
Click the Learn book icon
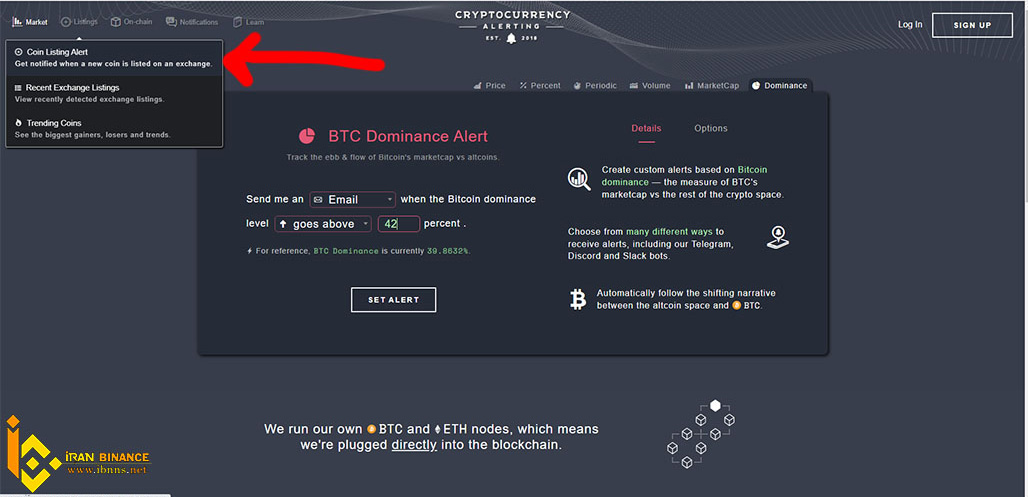237,22
